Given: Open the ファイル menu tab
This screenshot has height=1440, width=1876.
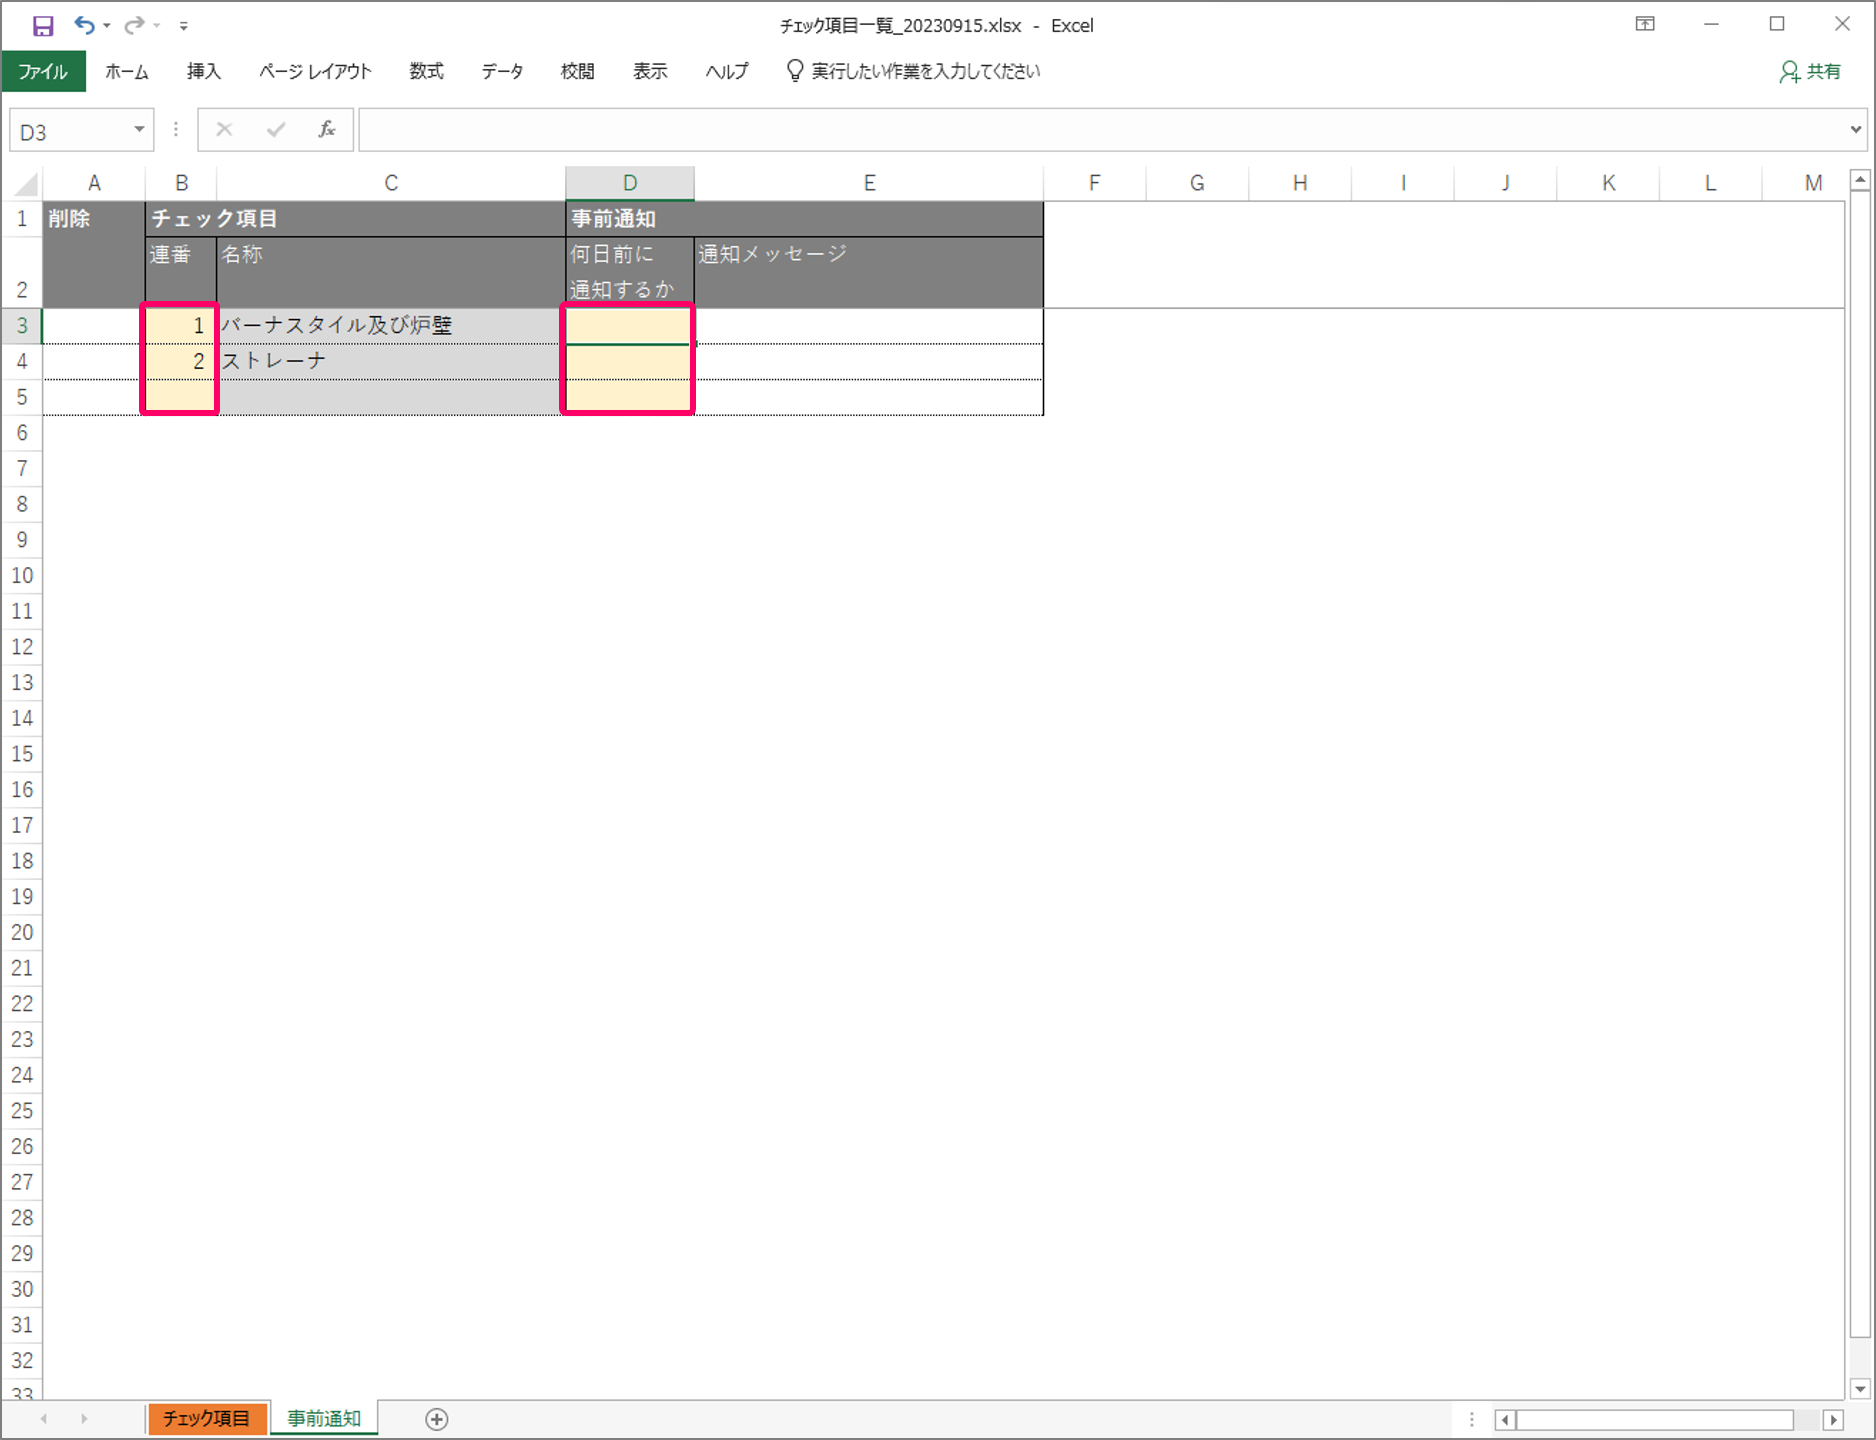Looking at the screenshot, I should (43, 72).
